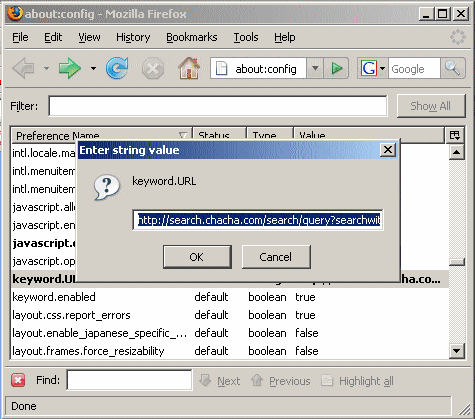
Task: Click the activity throbber icon
Action: [x=458, y=37]
